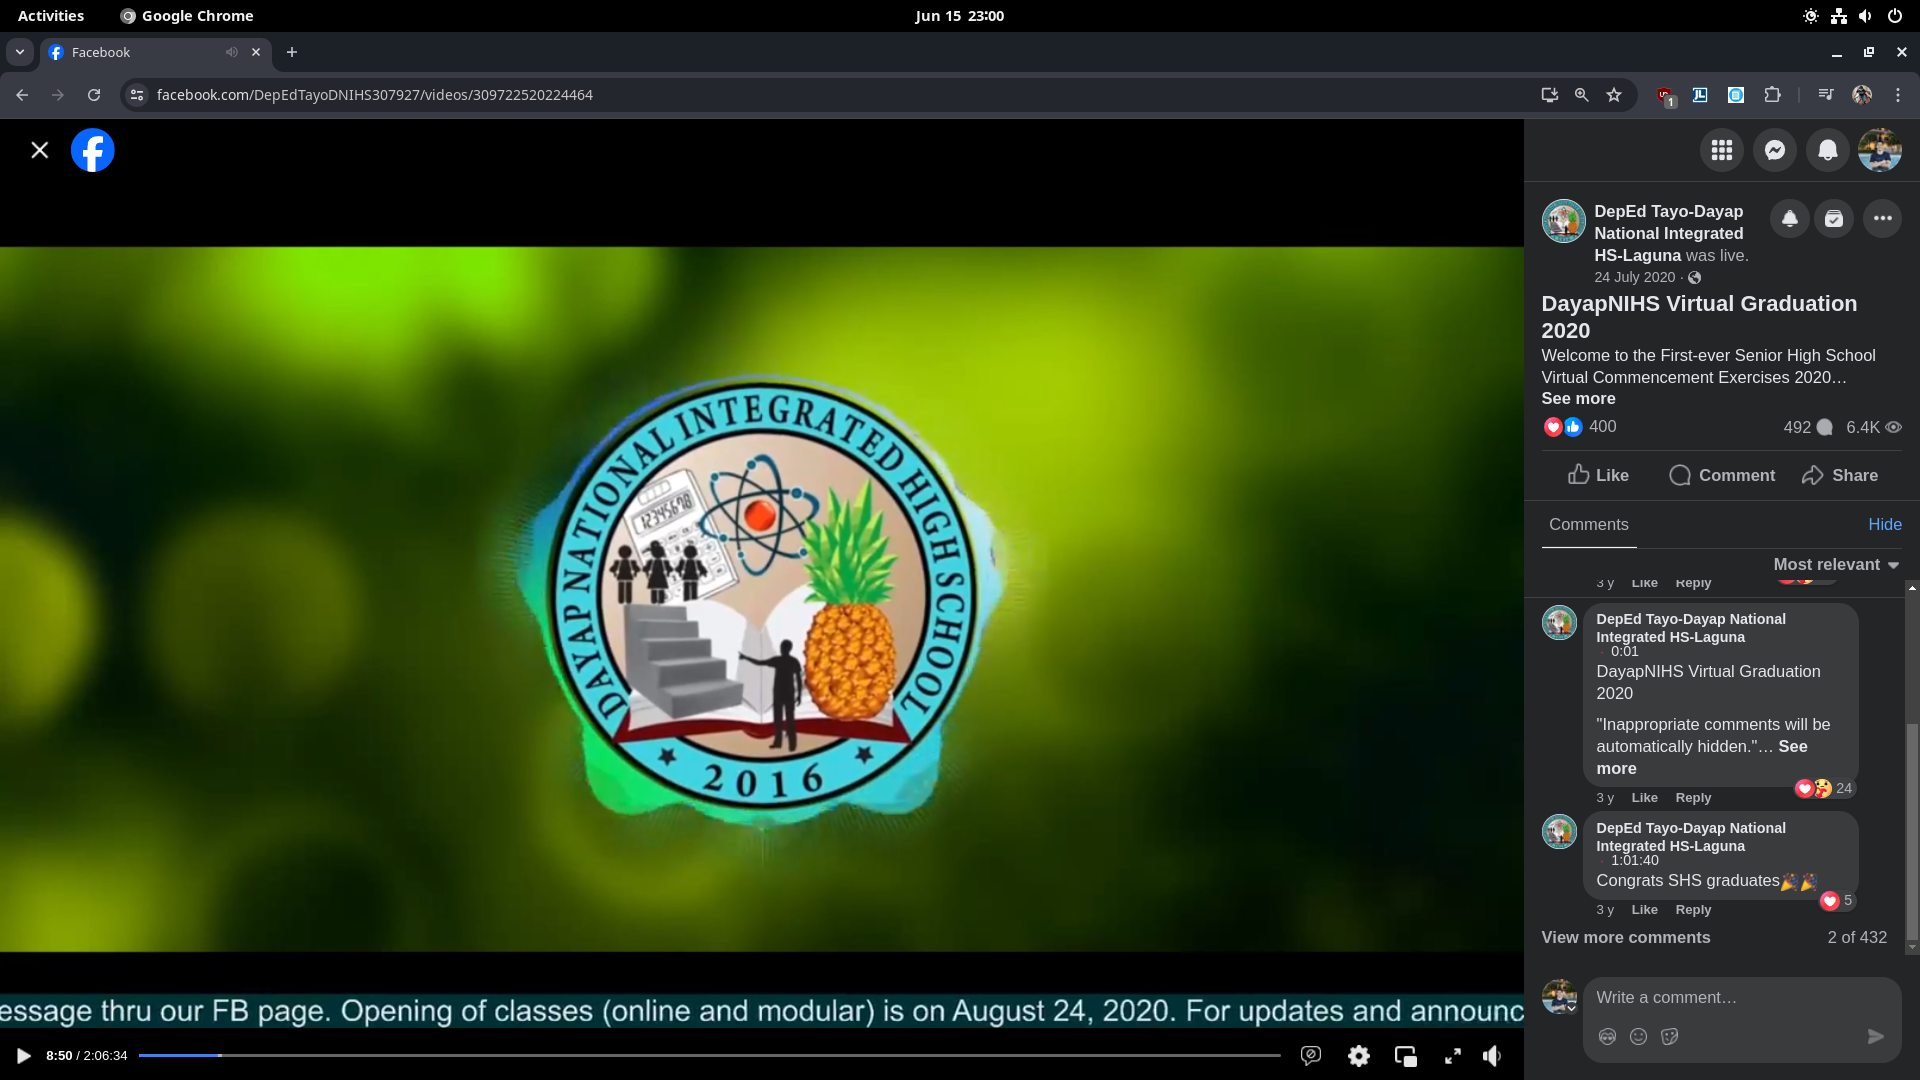
Task: Open Chrome extensions puzzle icon
Action: tap(1773, 95)
